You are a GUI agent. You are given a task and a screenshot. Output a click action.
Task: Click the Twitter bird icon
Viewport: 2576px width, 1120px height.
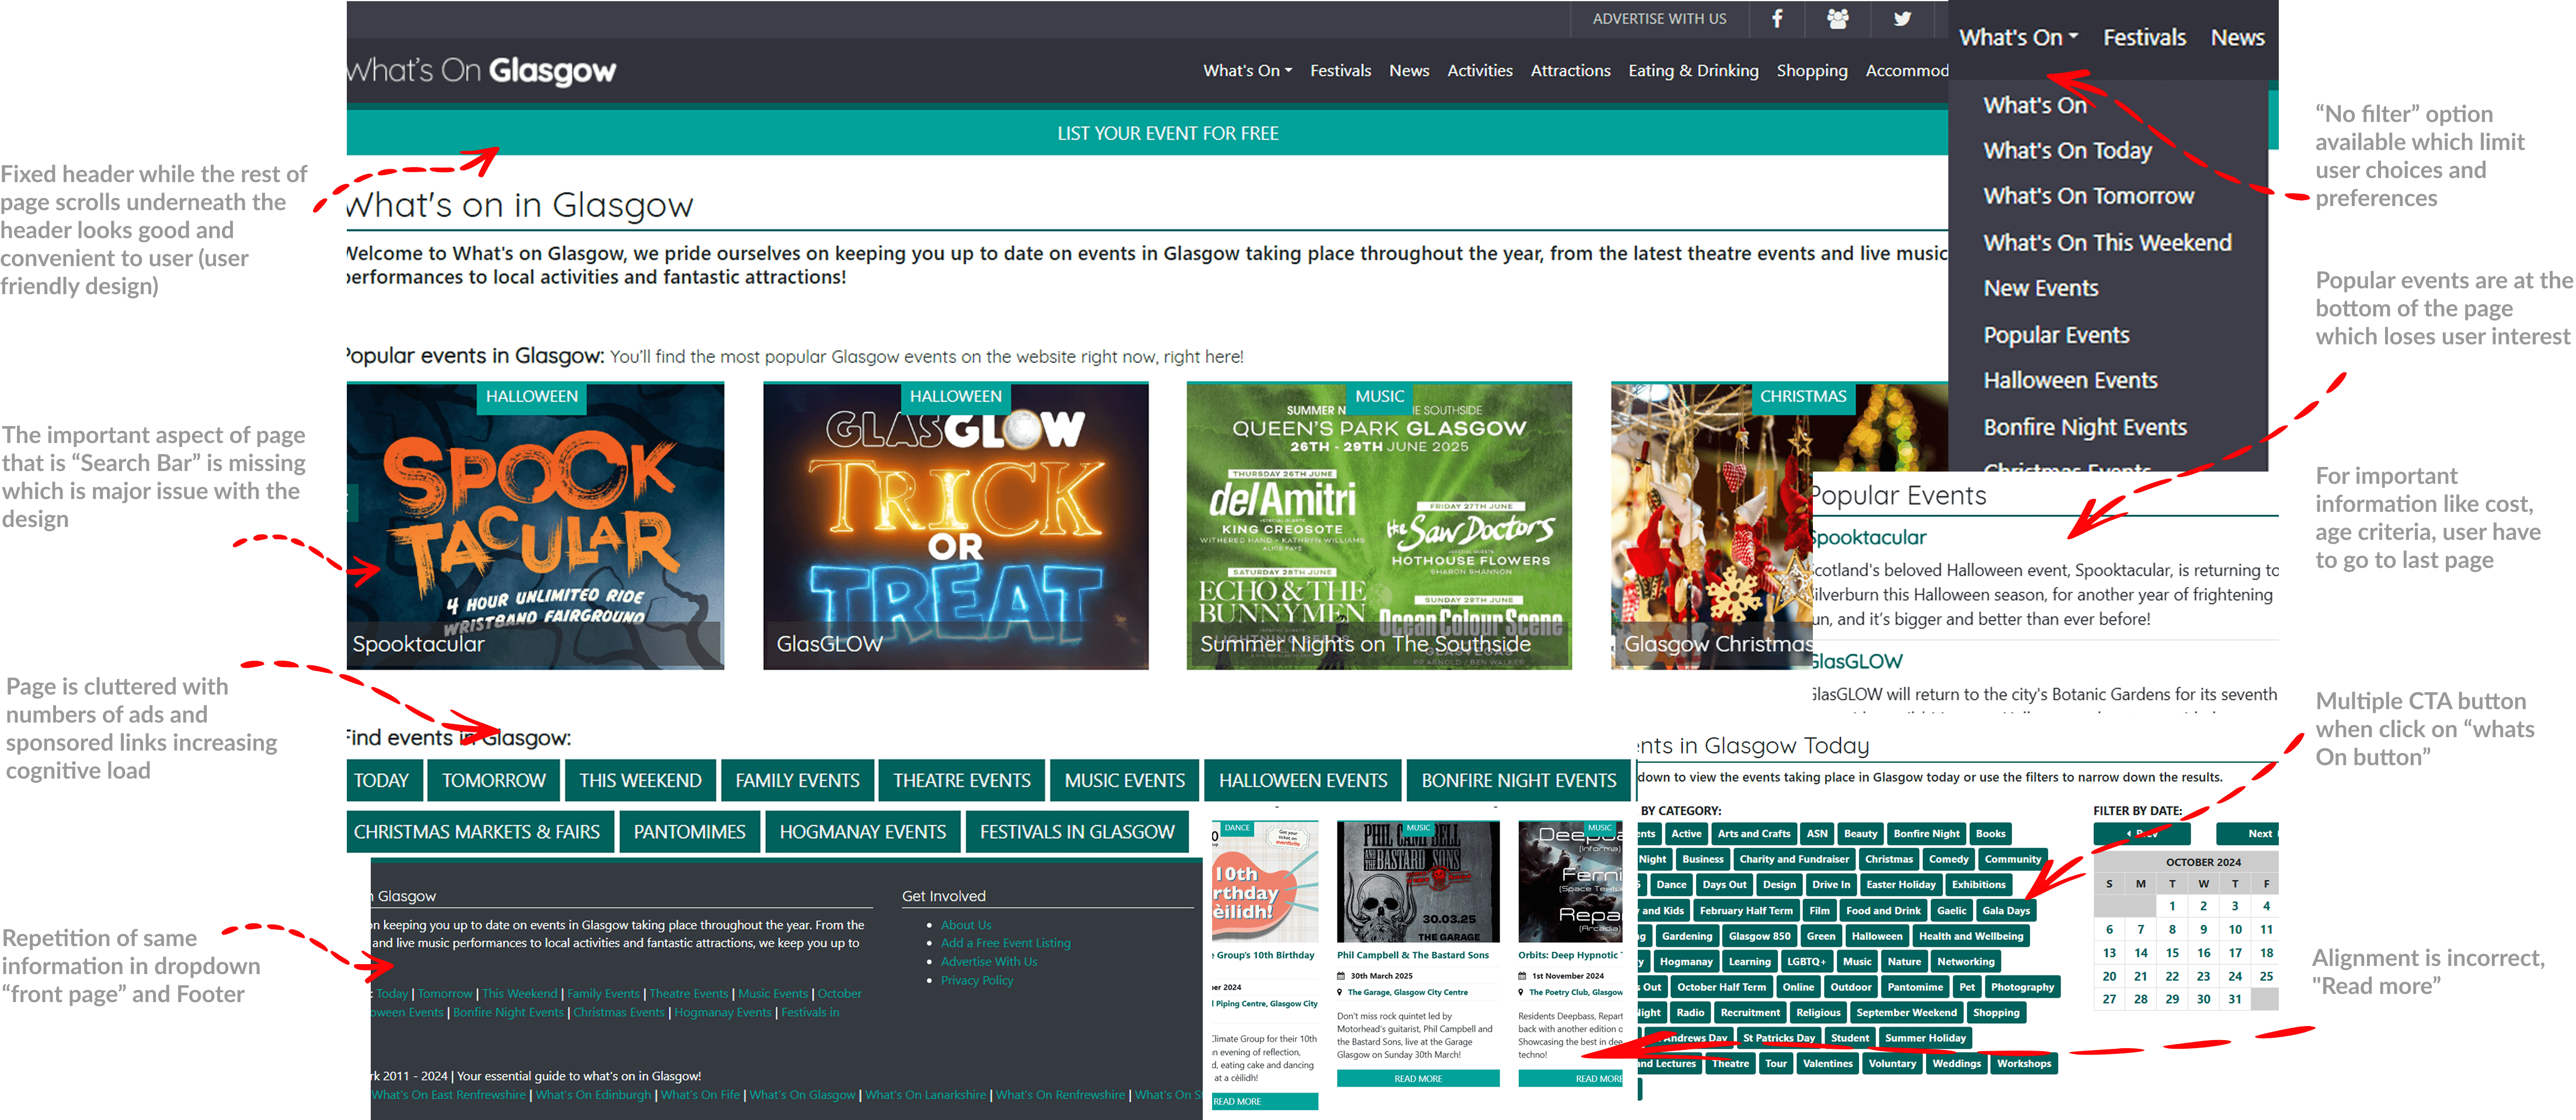(x=1902, y=19)
